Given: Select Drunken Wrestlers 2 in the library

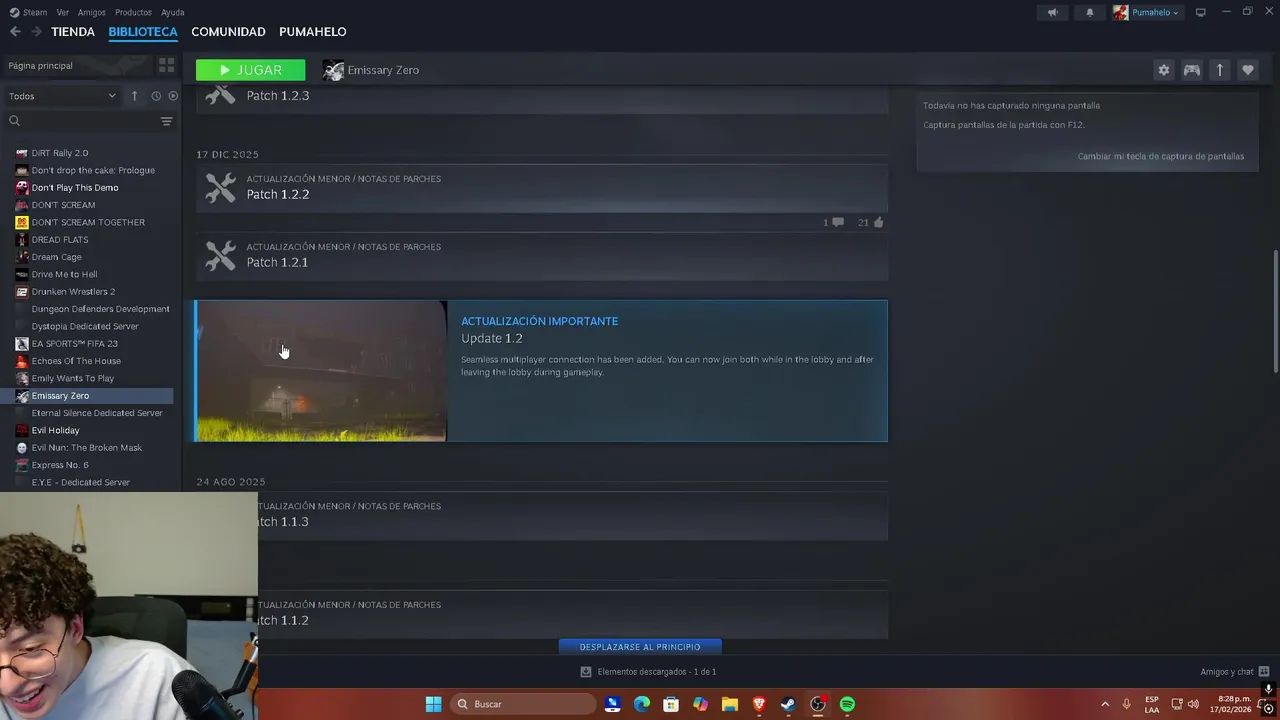Looking at the screenshot, I should click(x=73, y=292).
